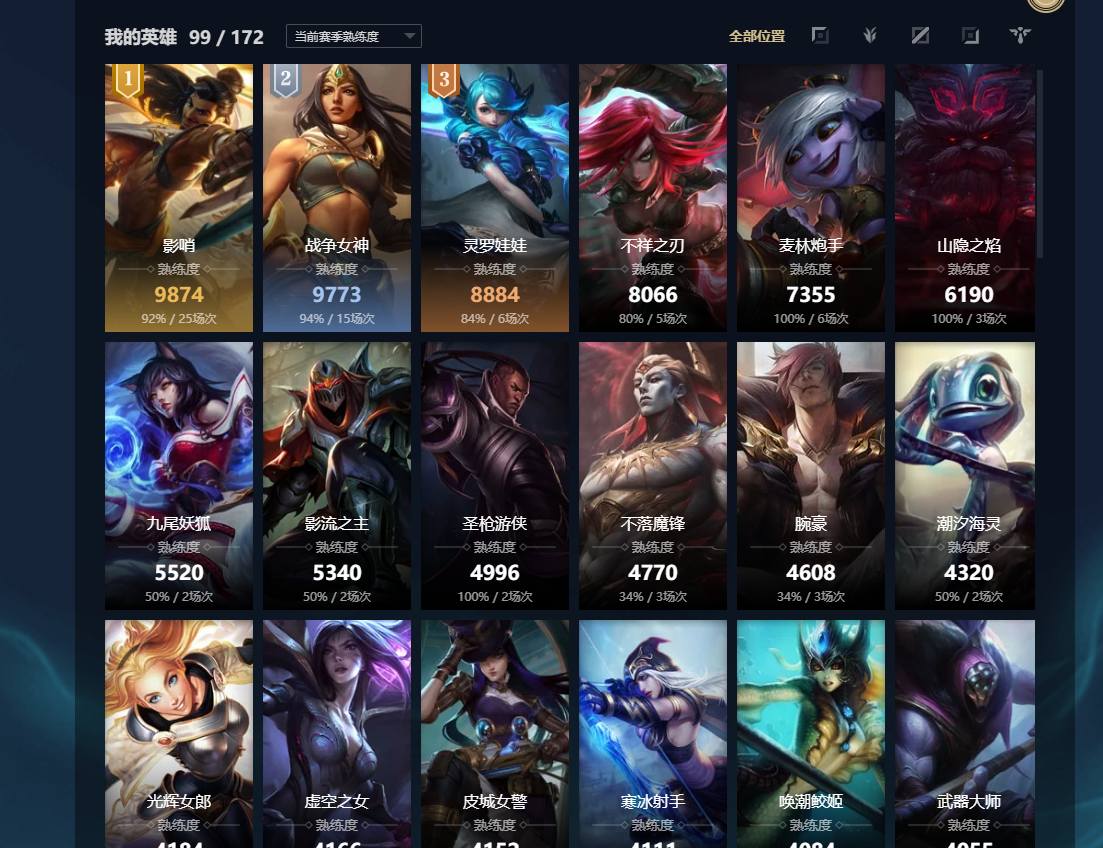Click the 光辉女郎 champion card

pos(179,734)
